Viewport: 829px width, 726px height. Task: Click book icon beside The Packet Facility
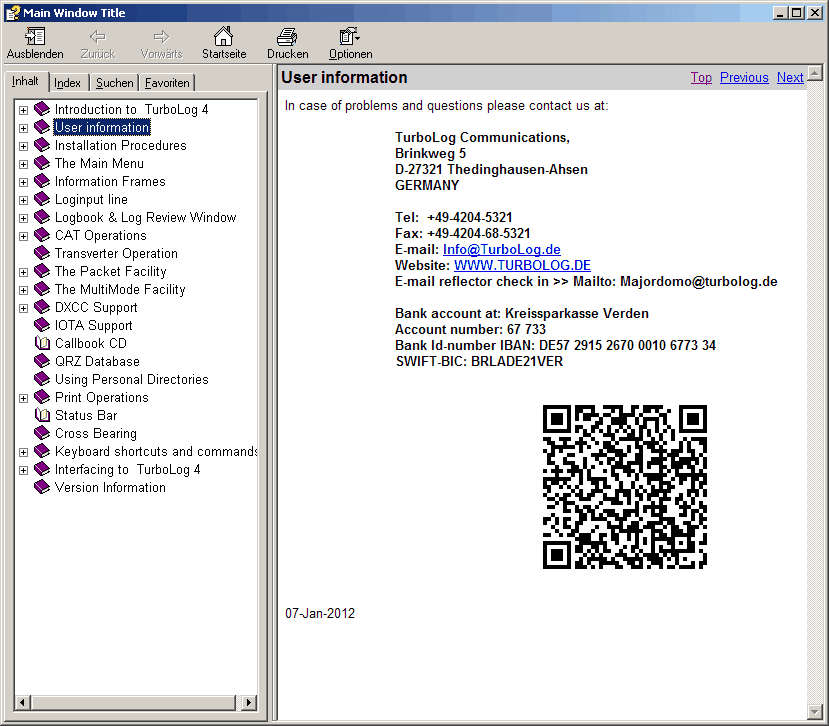42,271
